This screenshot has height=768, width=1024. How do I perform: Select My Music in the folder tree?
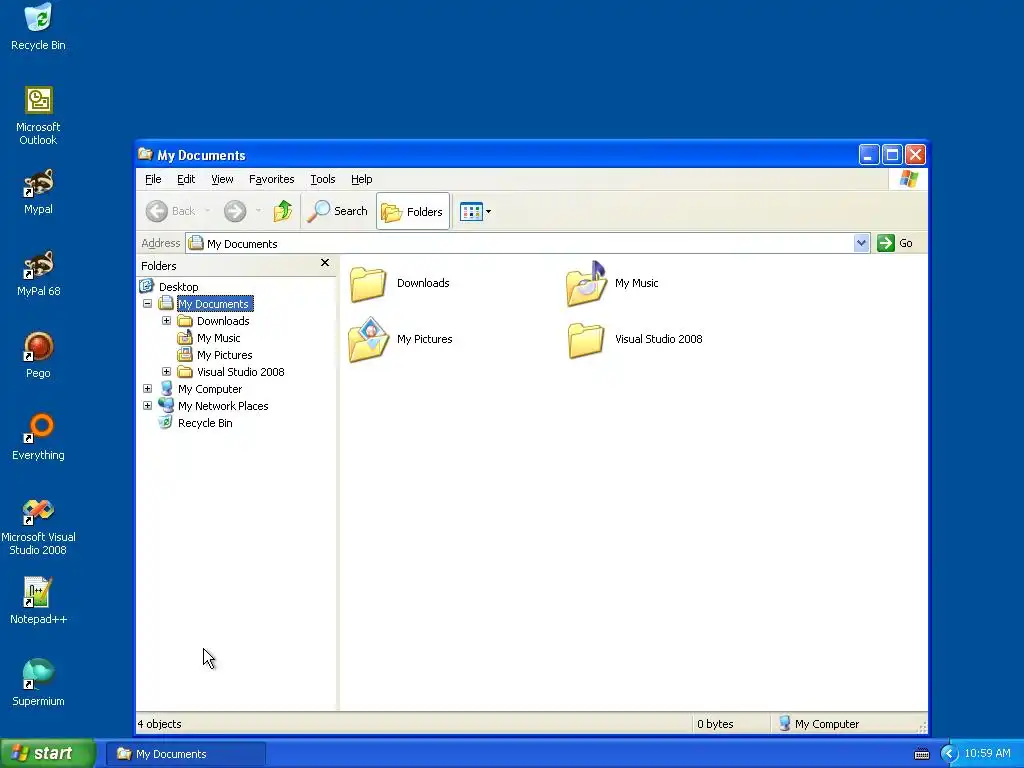[x=218, y=338]
